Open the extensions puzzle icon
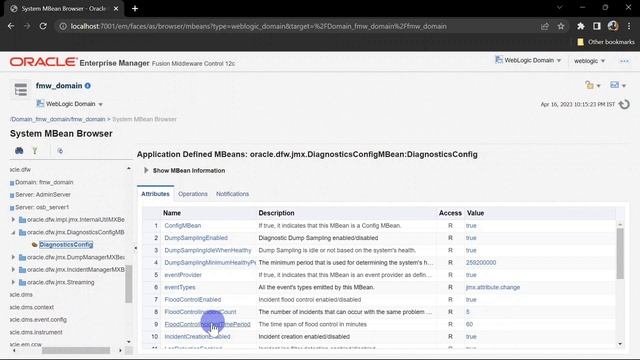Viewport: 640px width, 360px height. tap(580, 26)
